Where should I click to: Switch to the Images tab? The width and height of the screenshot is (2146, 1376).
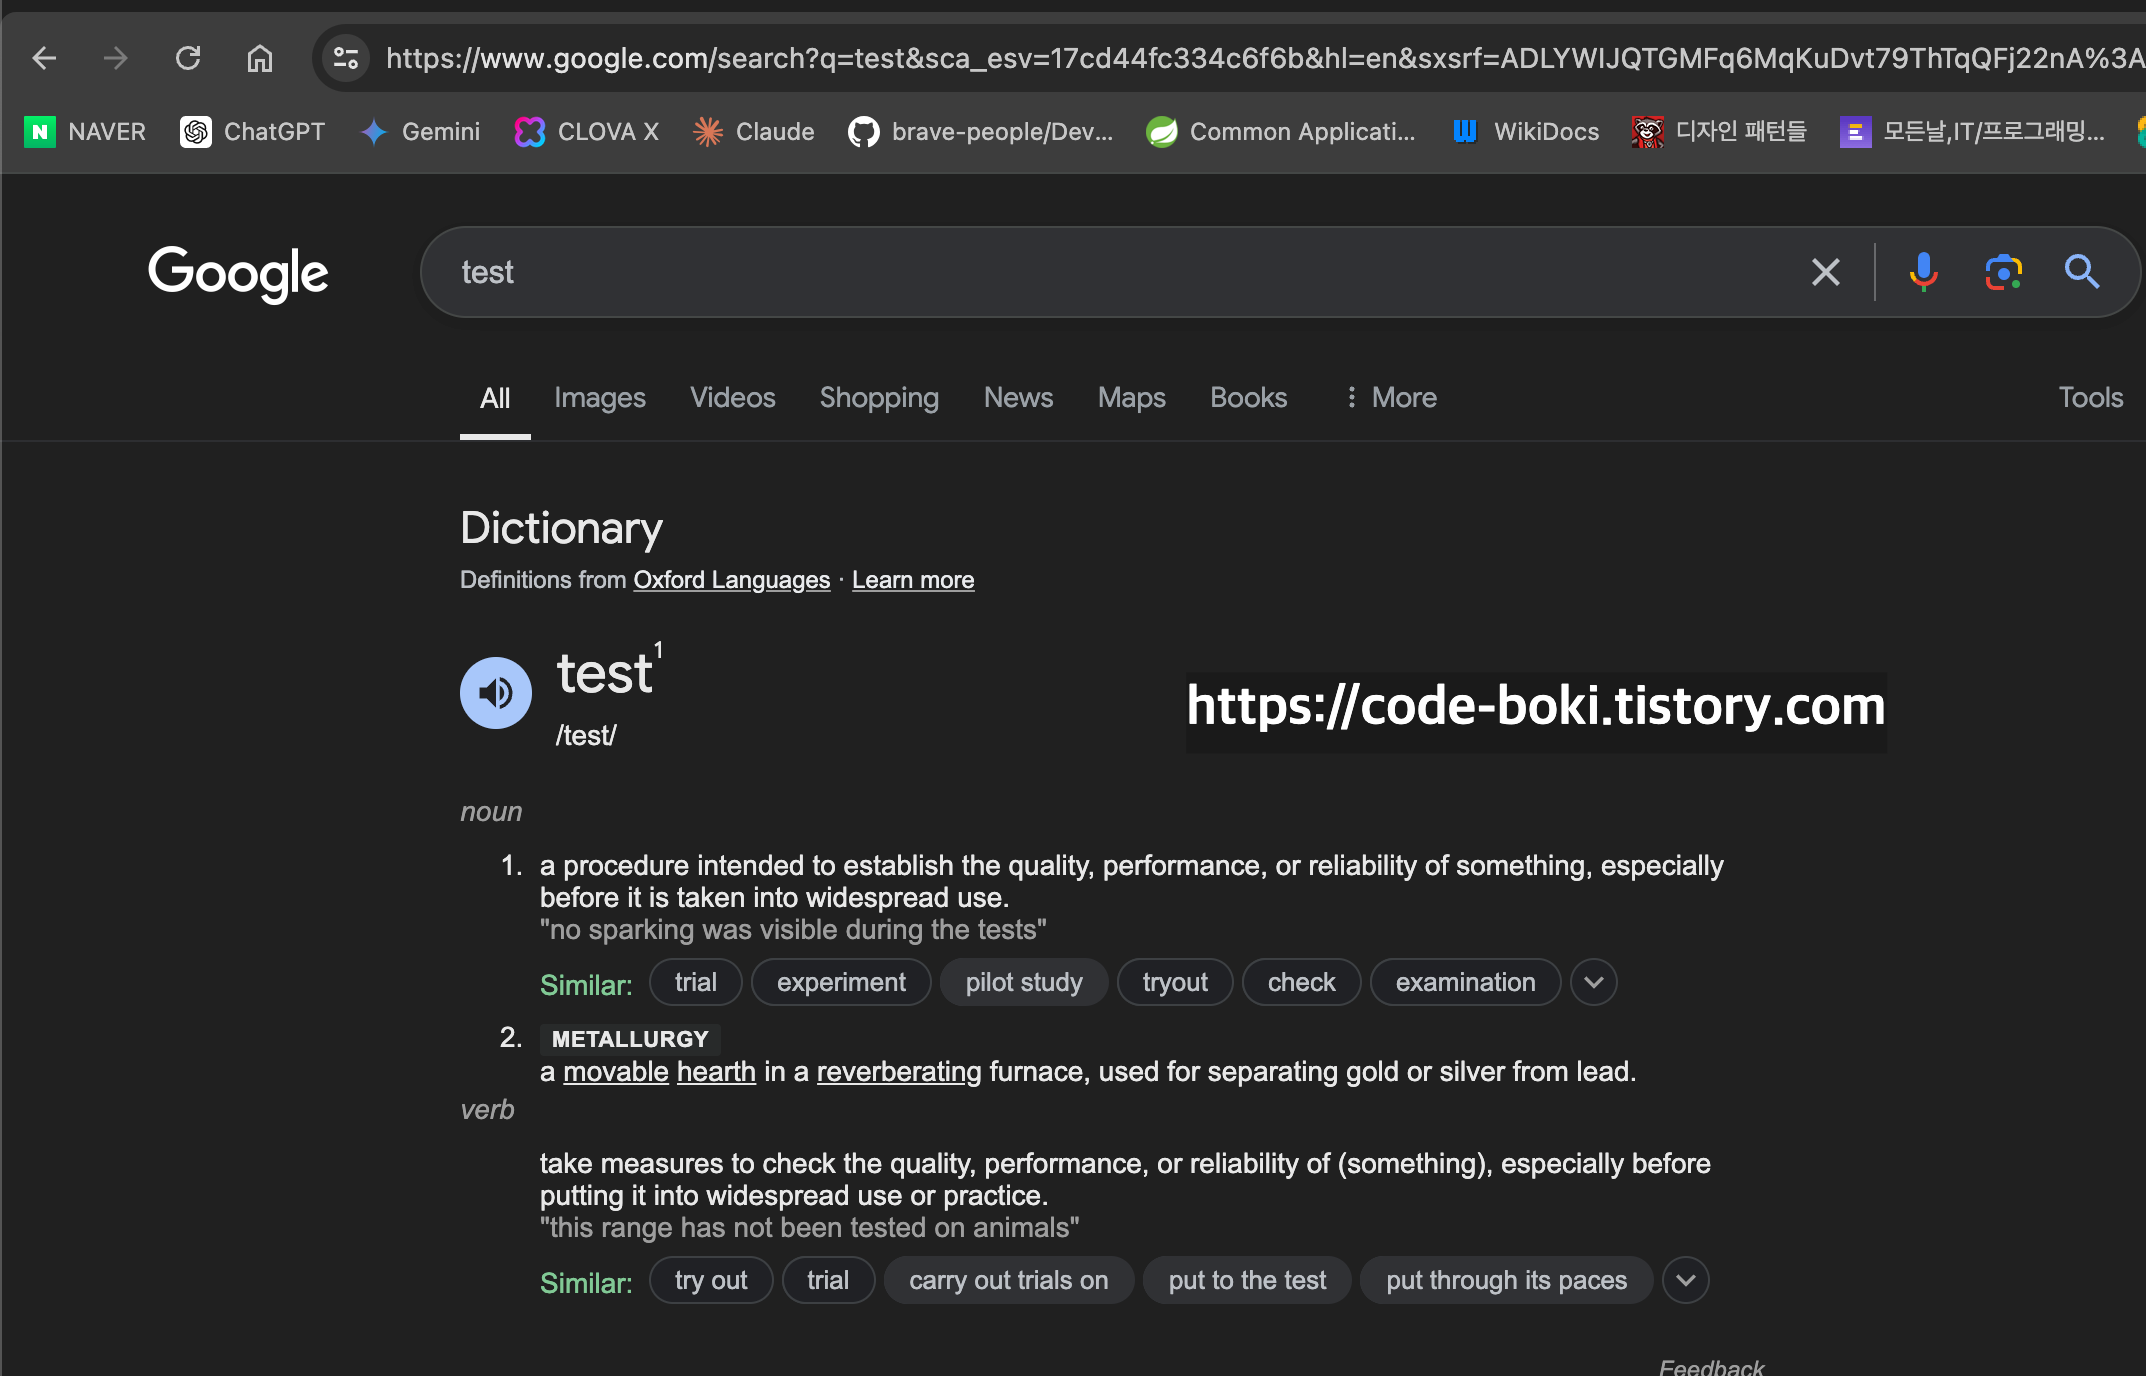click(599, 398)
